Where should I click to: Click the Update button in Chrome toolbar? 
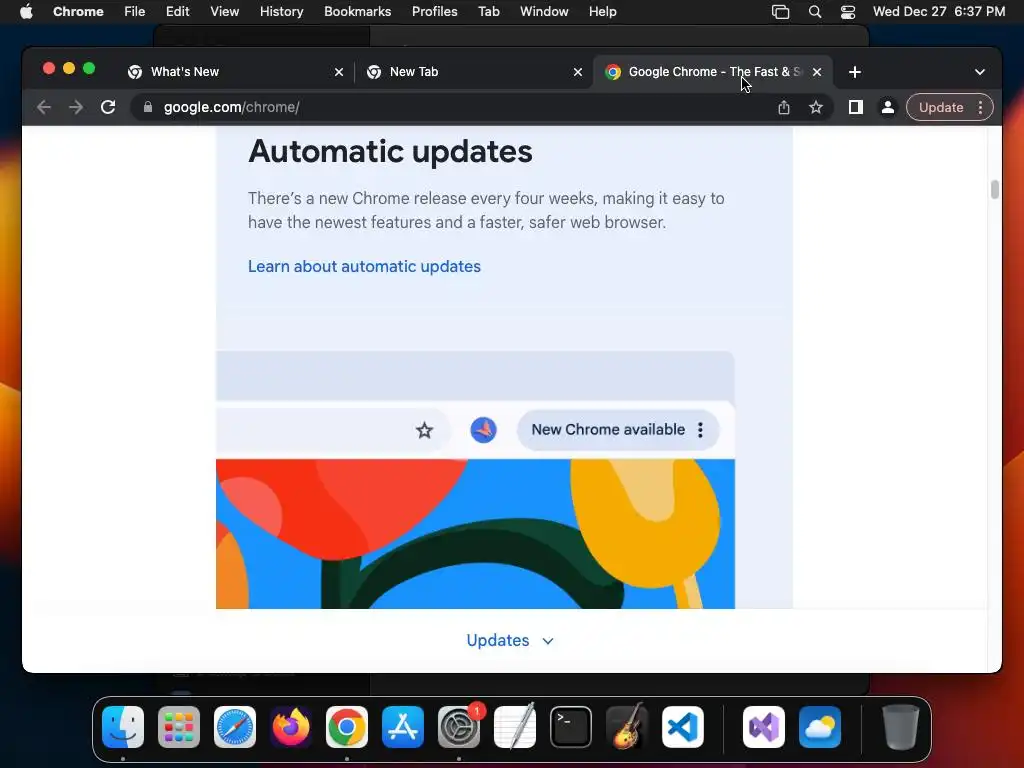pyautogui.click(x=950, y=107)
